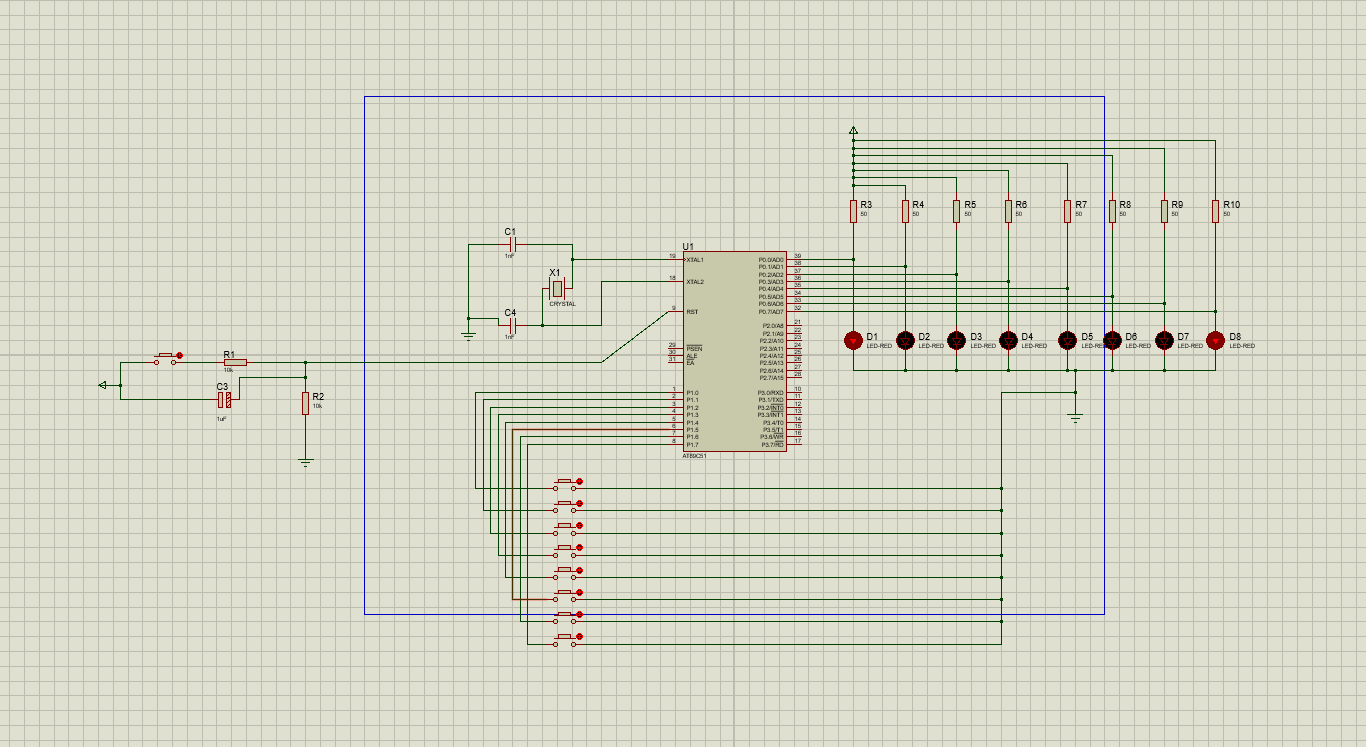Select the AT89C51 microcontroller U1 body
Image resolution: width=1366 pixels, height=747 pixels.
pyautogui.click(x=735, y=351)
